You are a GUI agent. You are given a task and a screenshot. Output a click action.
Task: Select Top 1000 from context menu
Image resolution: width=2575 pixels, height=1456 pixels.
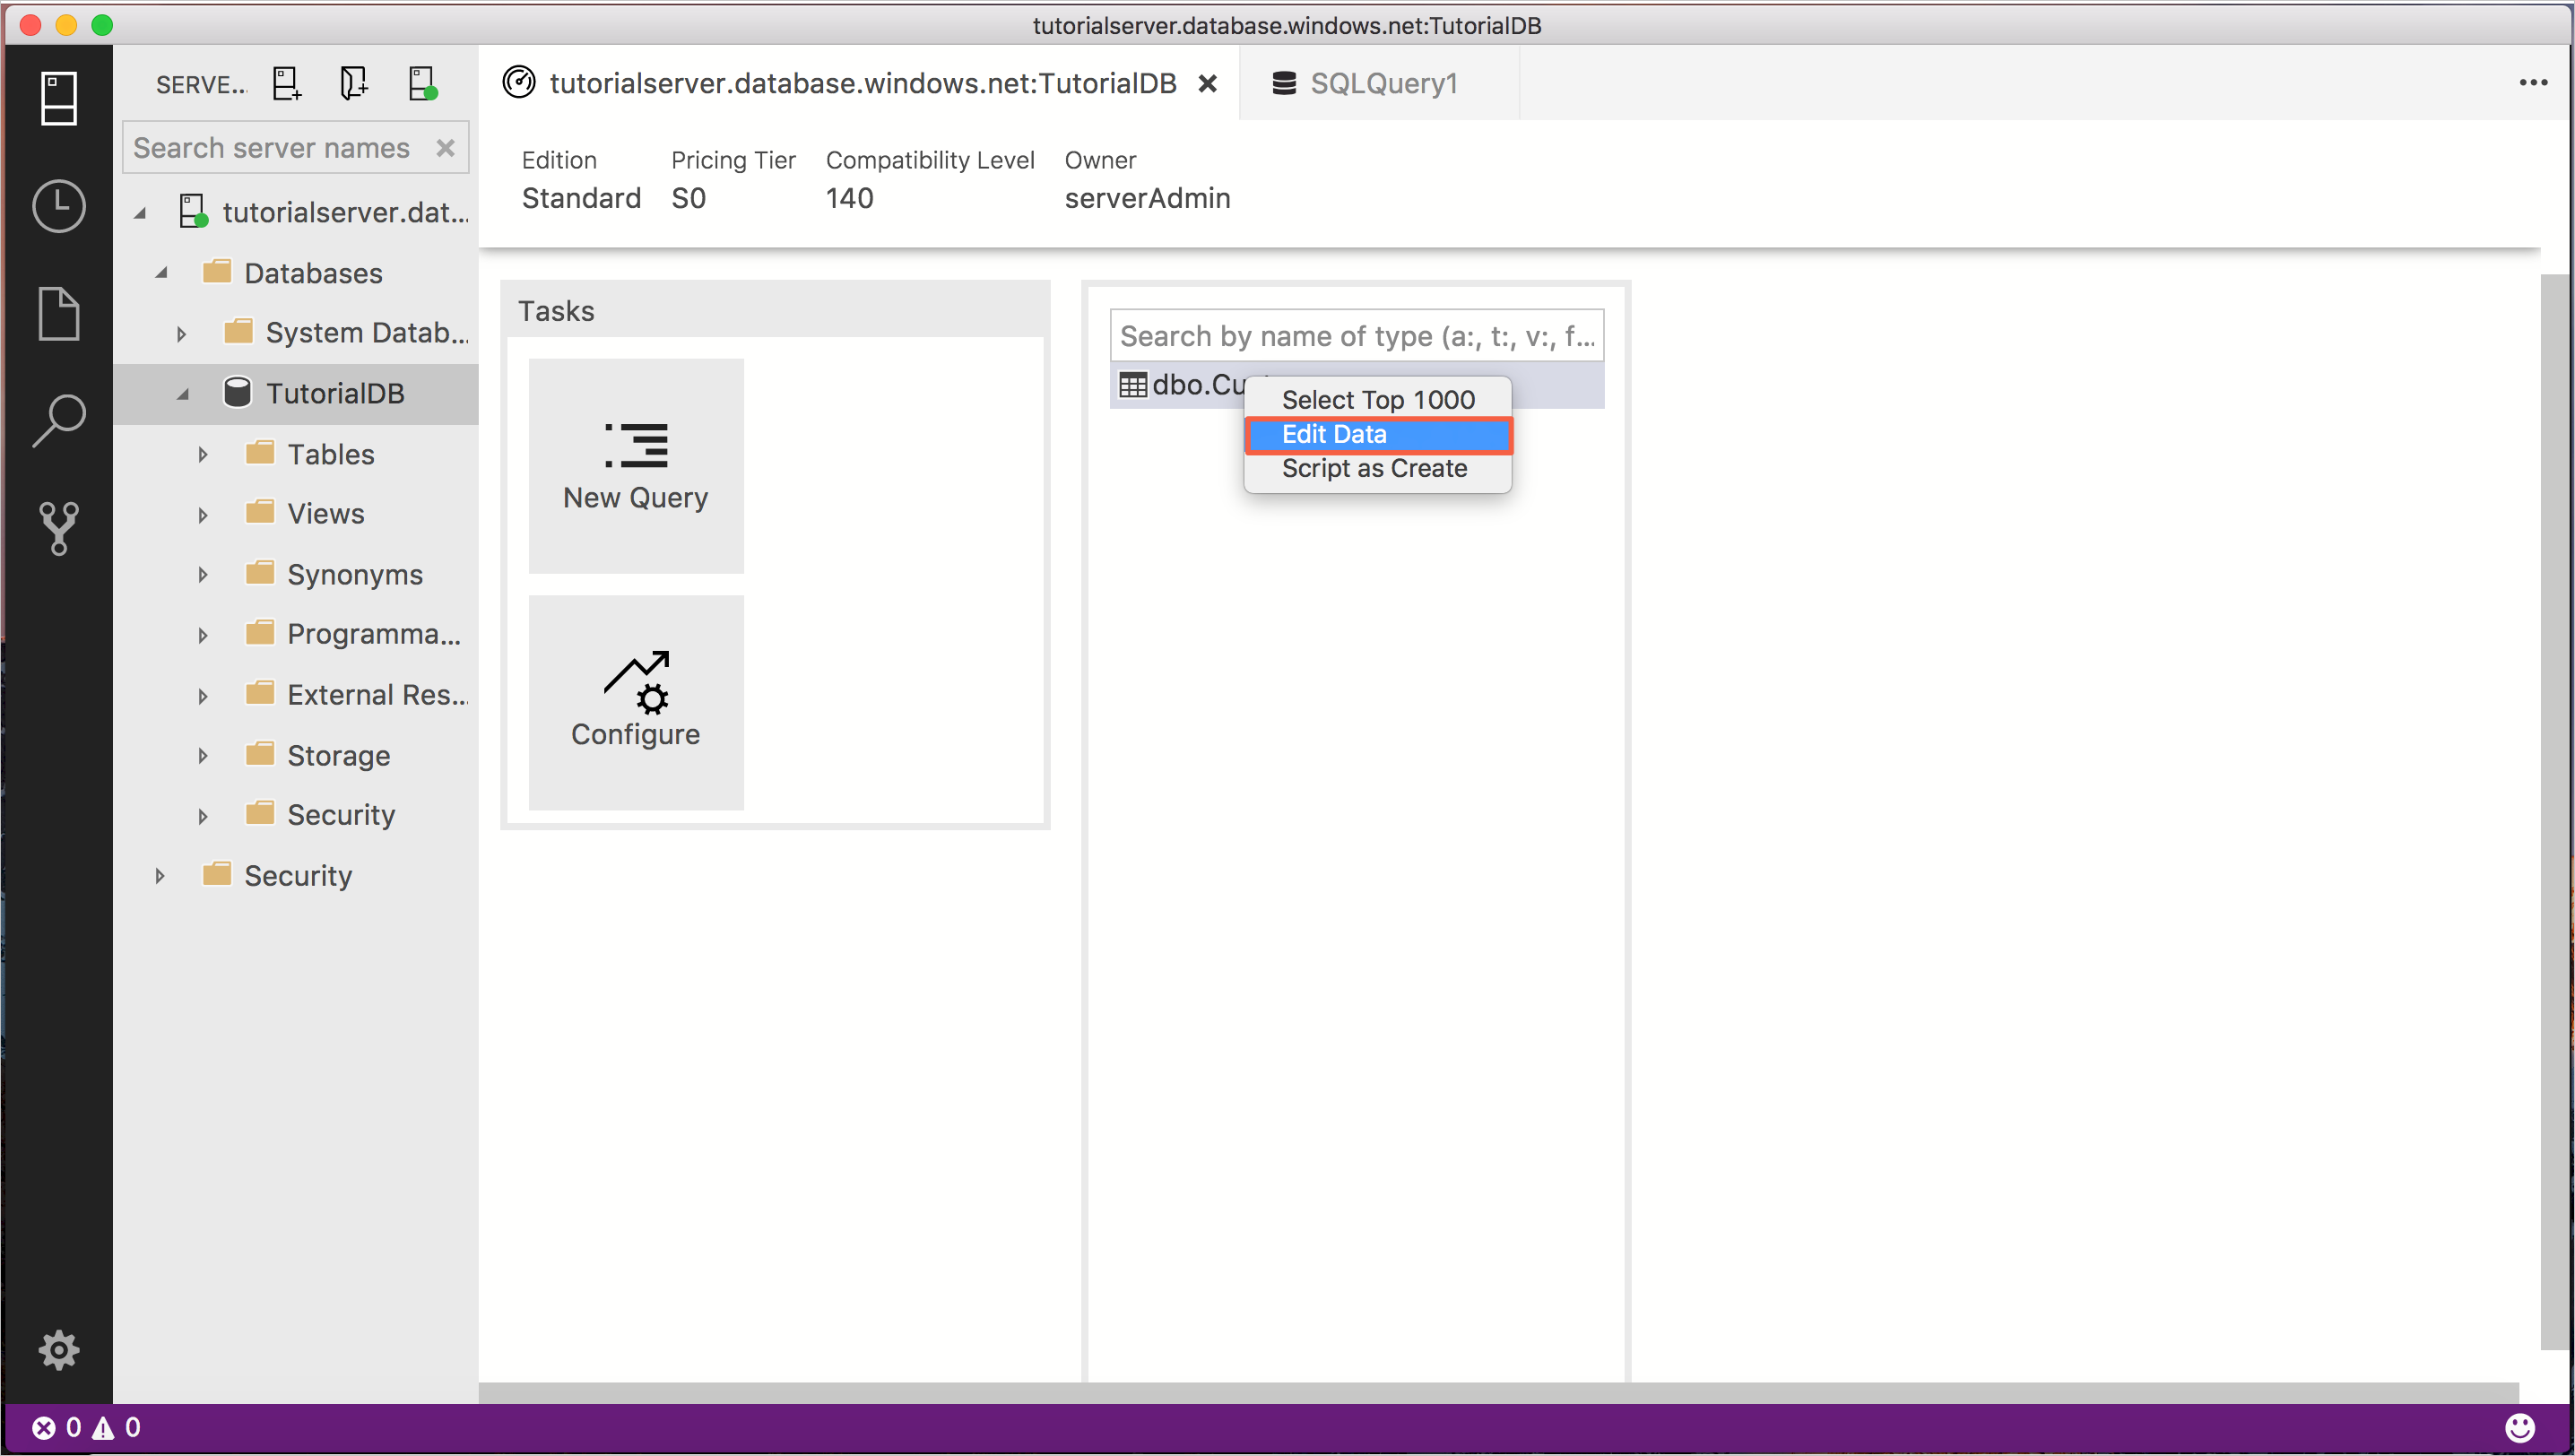1376,400
